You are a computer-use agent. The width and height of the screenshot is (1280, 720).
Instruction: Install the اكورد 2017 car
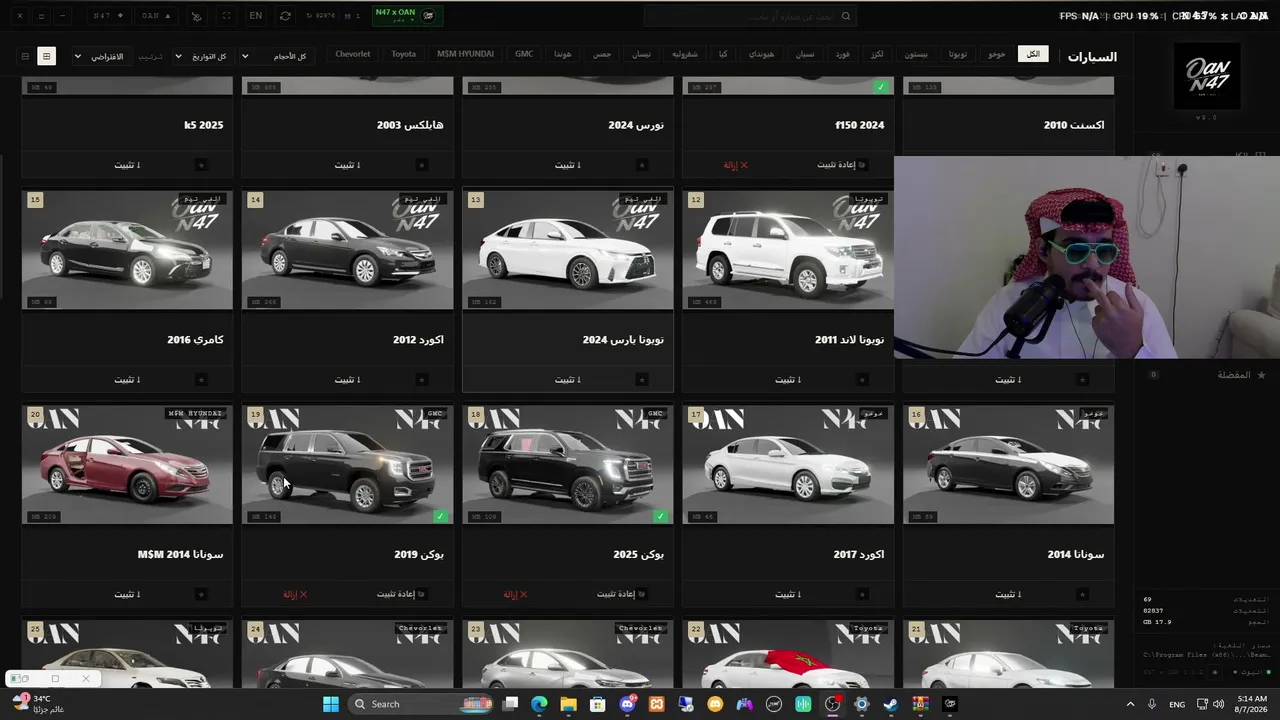tap(788, 594)
